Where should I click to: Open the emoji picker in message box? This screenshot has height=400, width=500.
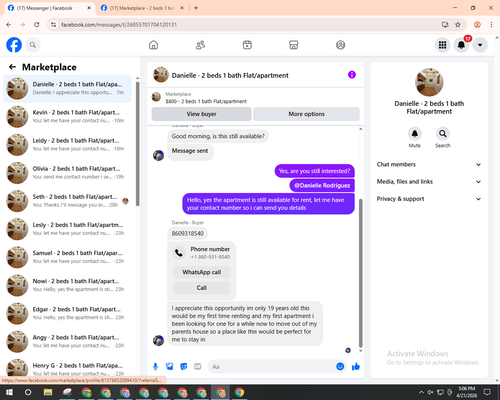pos(340,367)
